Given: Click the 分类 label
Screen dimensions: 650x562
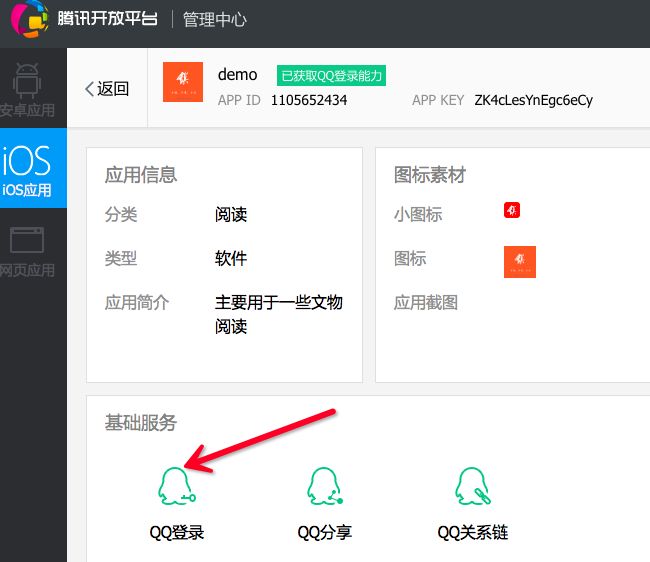Looking at the screenshot, I should (x=121, y=215).
